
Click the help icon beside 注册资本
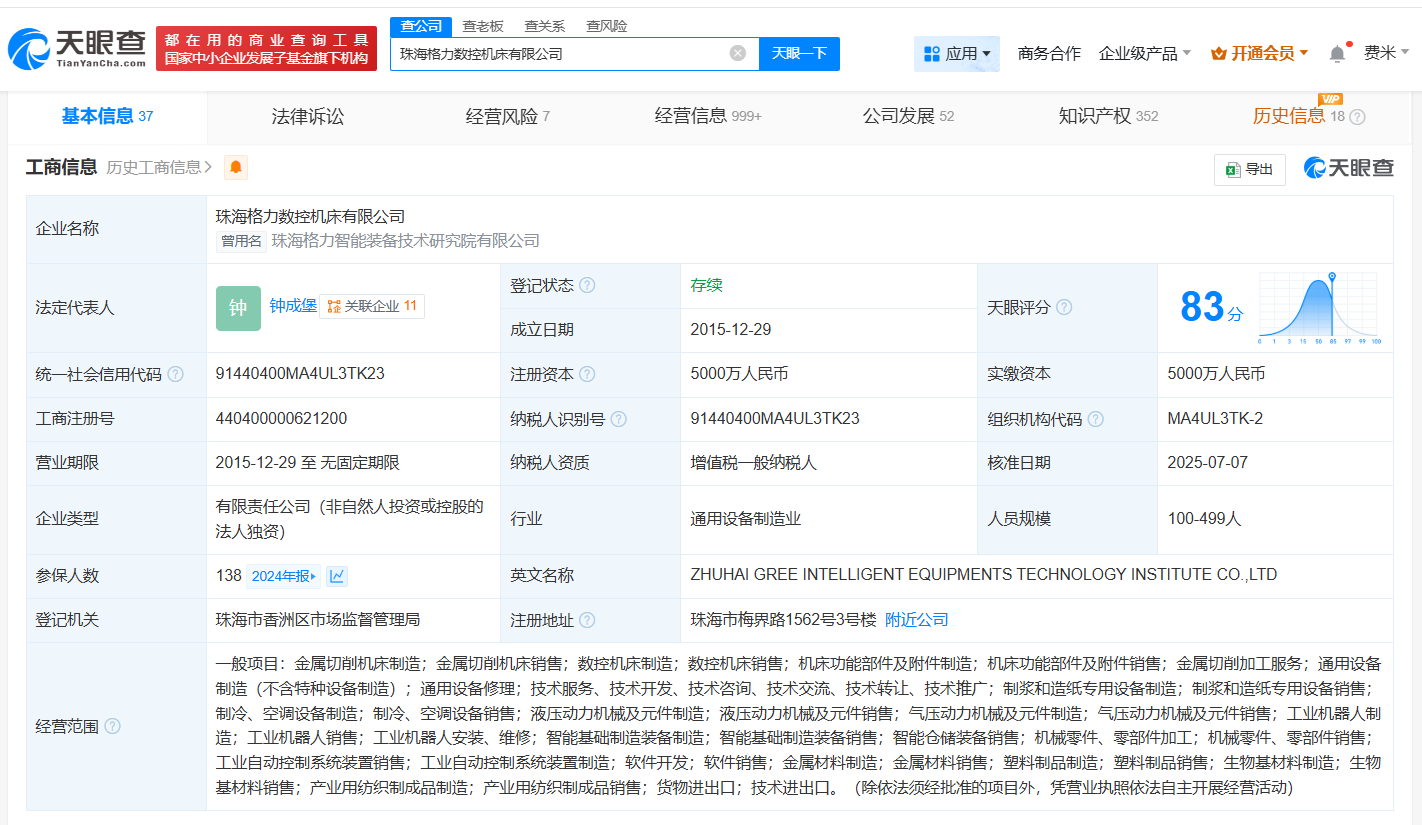[x=587, y=374]
